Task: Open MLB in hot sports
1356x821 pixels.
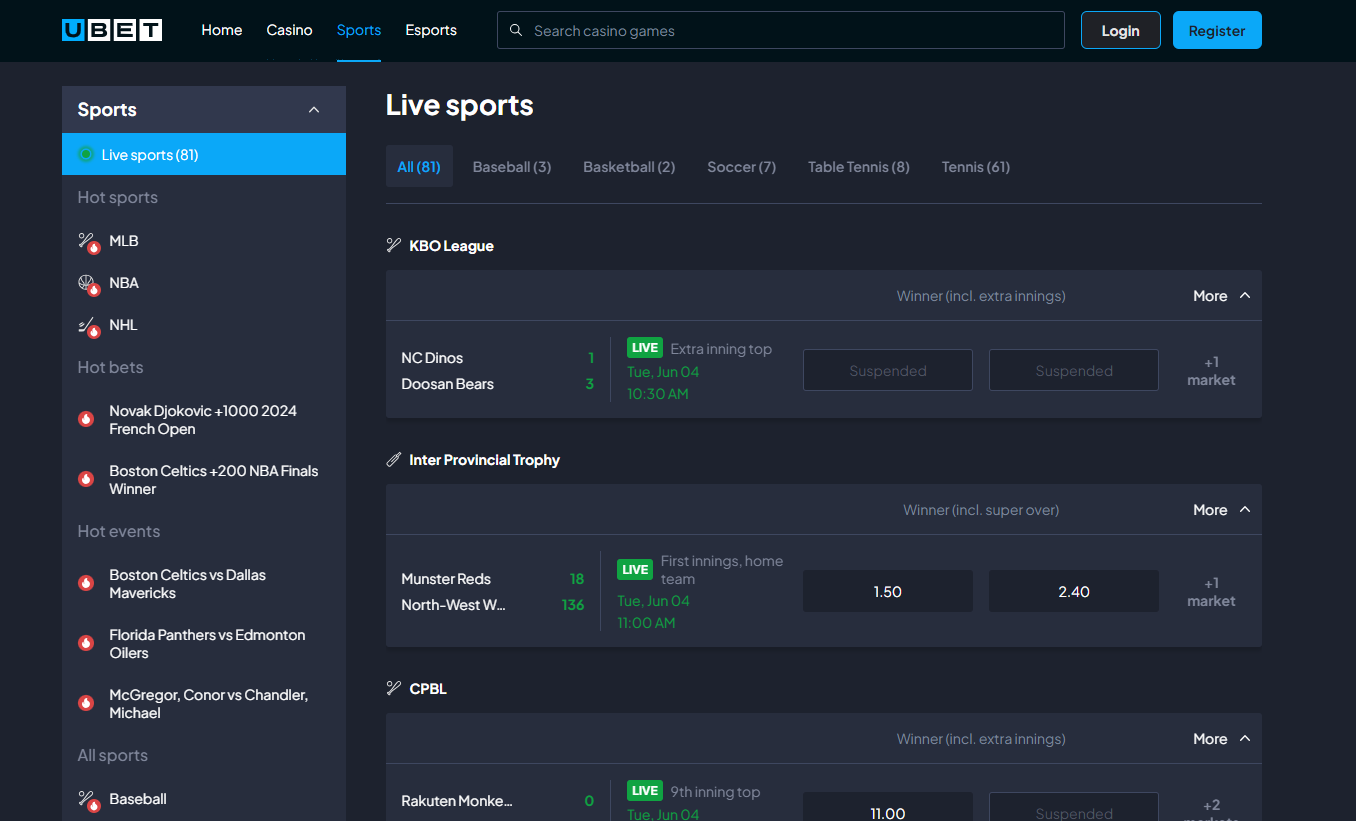Action: (x=124, y=241)
